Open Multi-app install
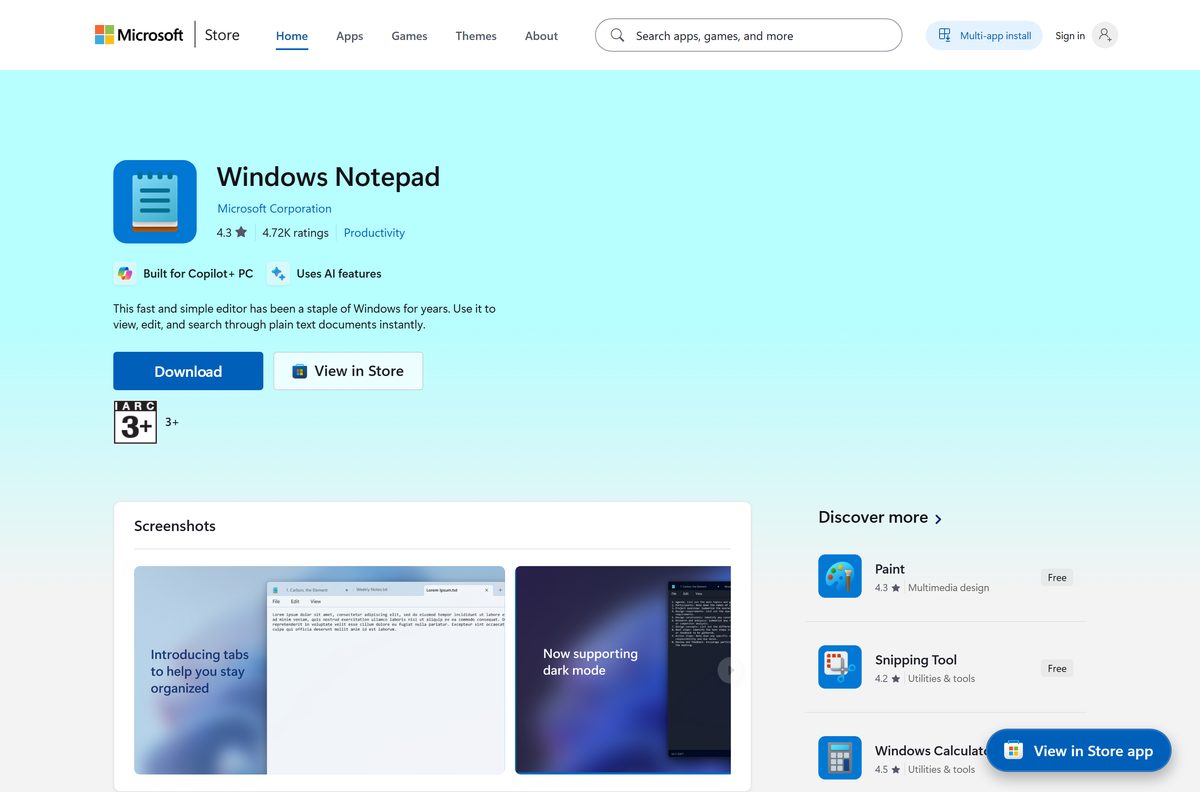The height and width of the screenshot is (792, 1200). pyautogui.click(x=984, y=36)
